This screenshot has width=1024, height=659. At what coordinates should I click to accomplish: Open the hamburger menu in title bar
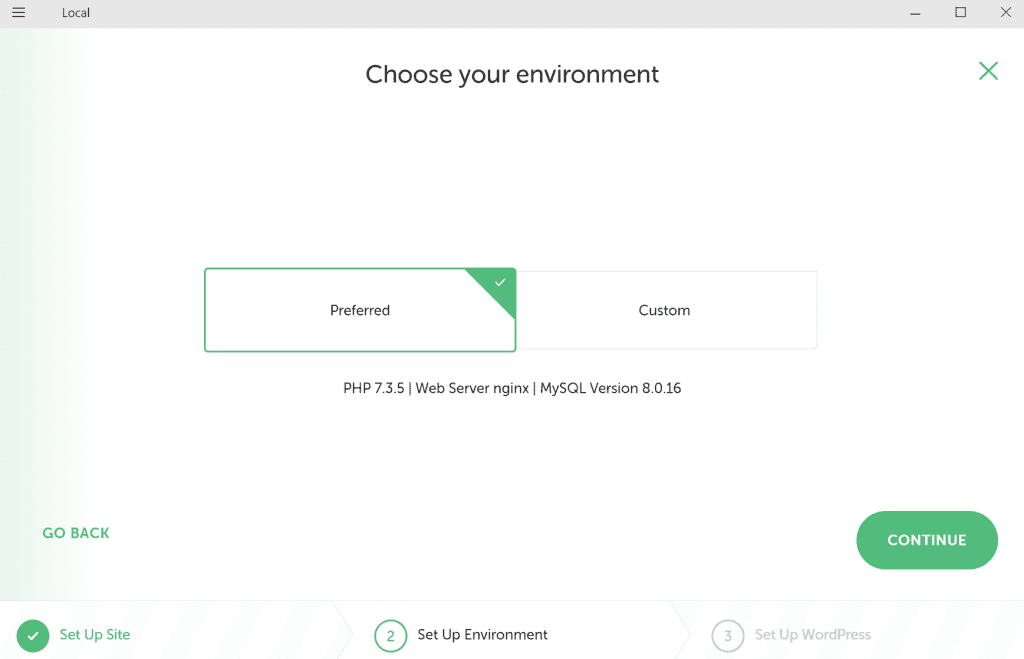[x=18, y=13]
